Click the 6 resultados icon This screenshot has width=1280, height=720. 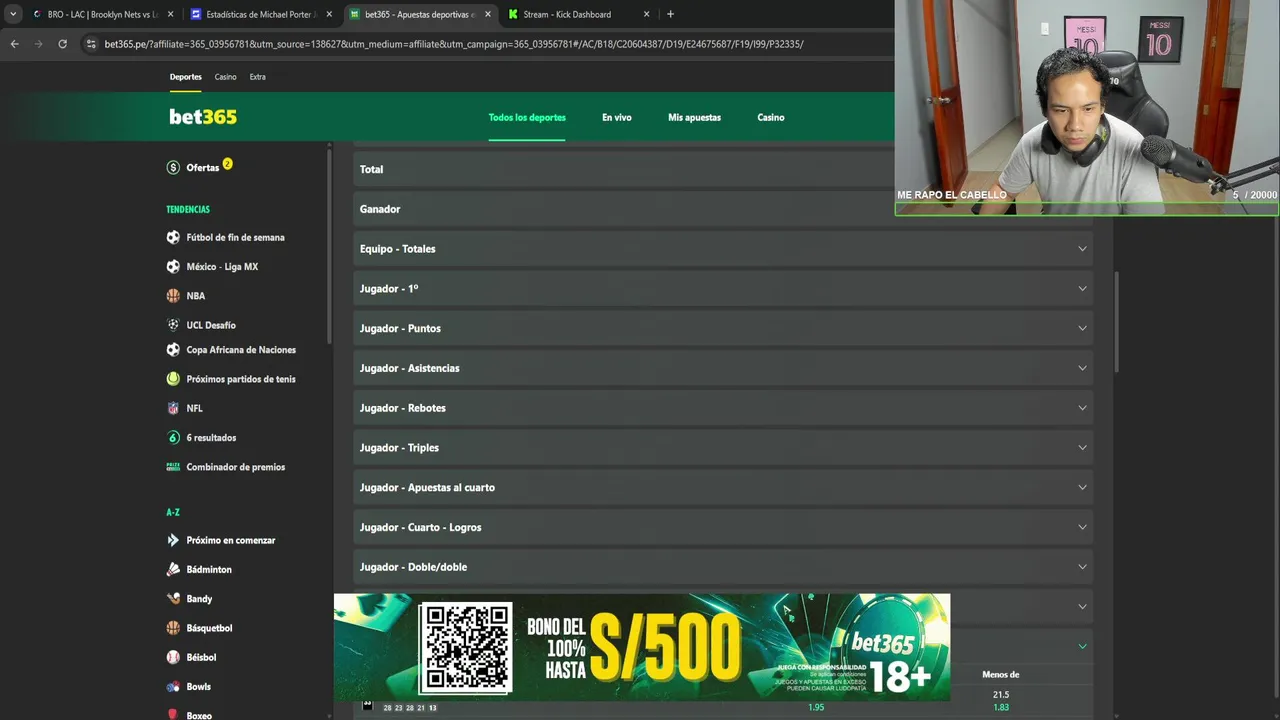point(173,438)
